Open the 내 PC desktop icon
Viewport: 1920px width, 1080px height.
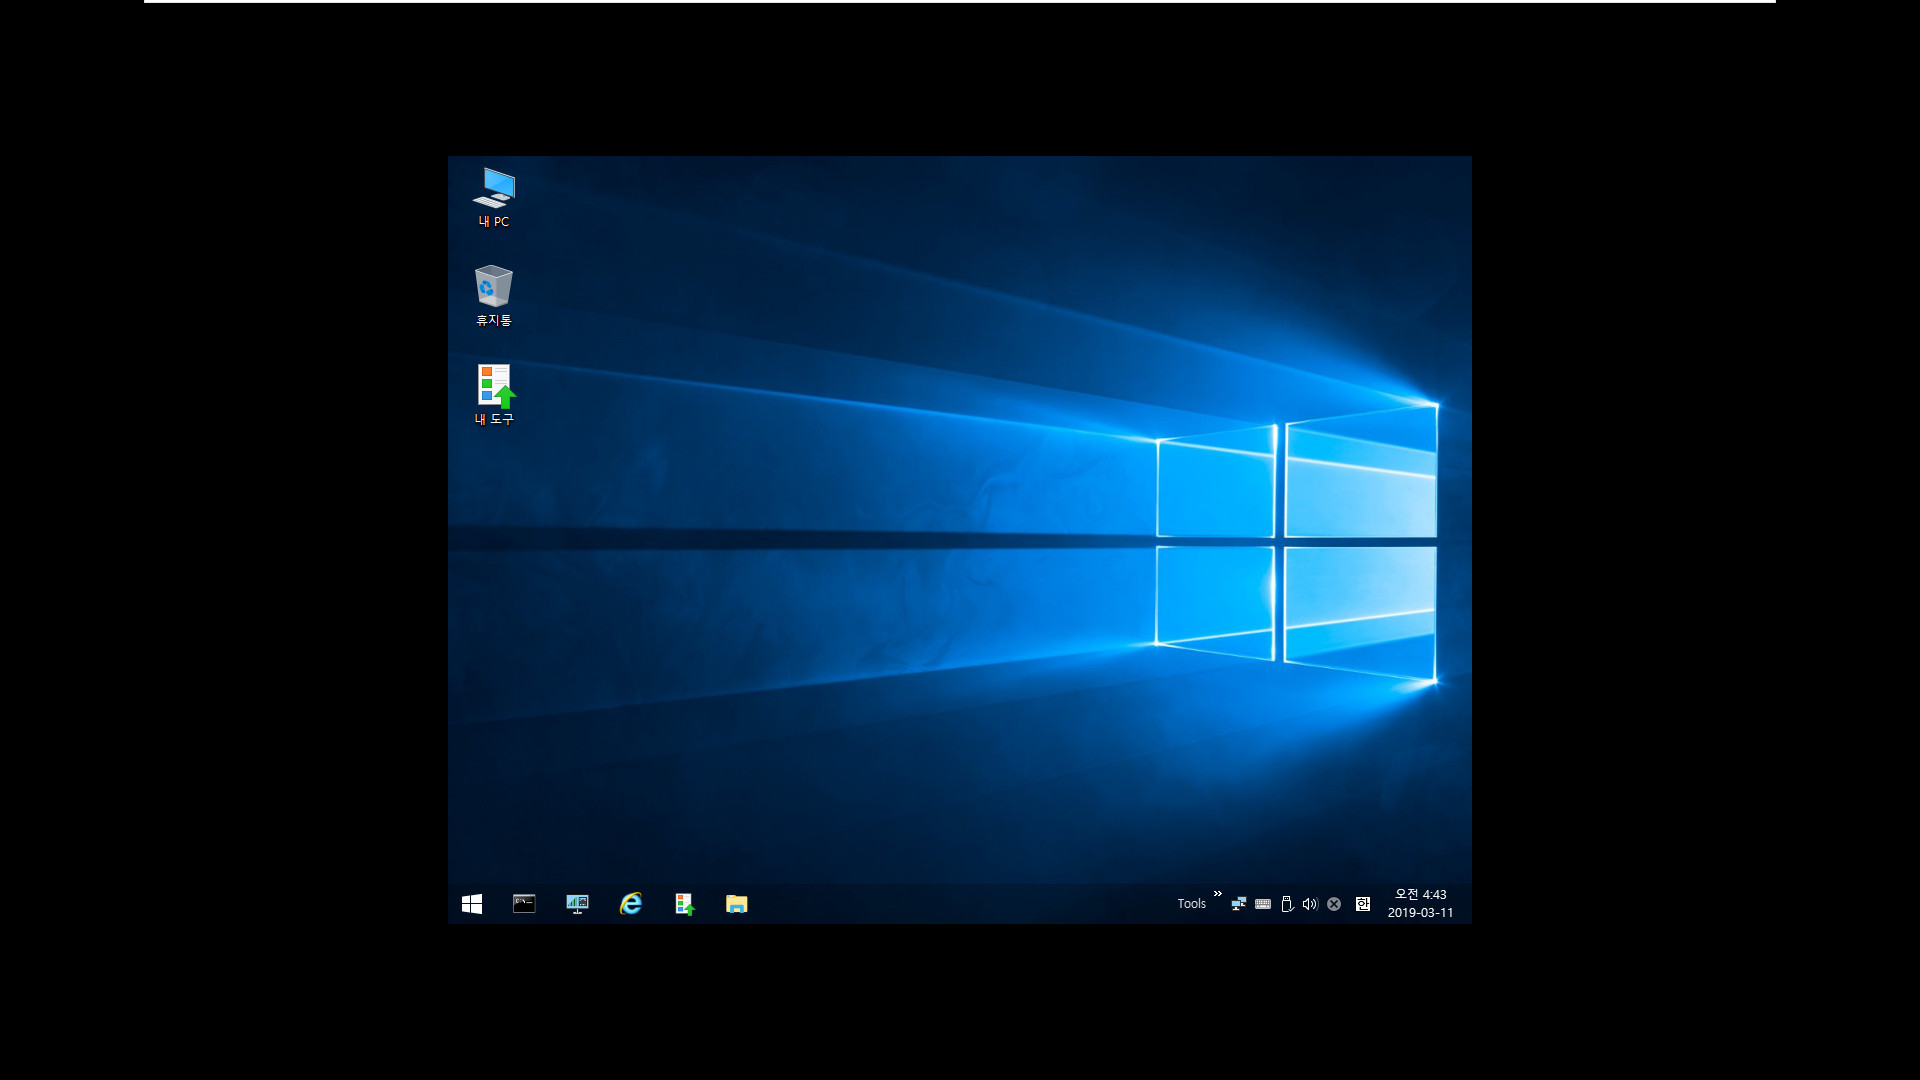(494, 197)
